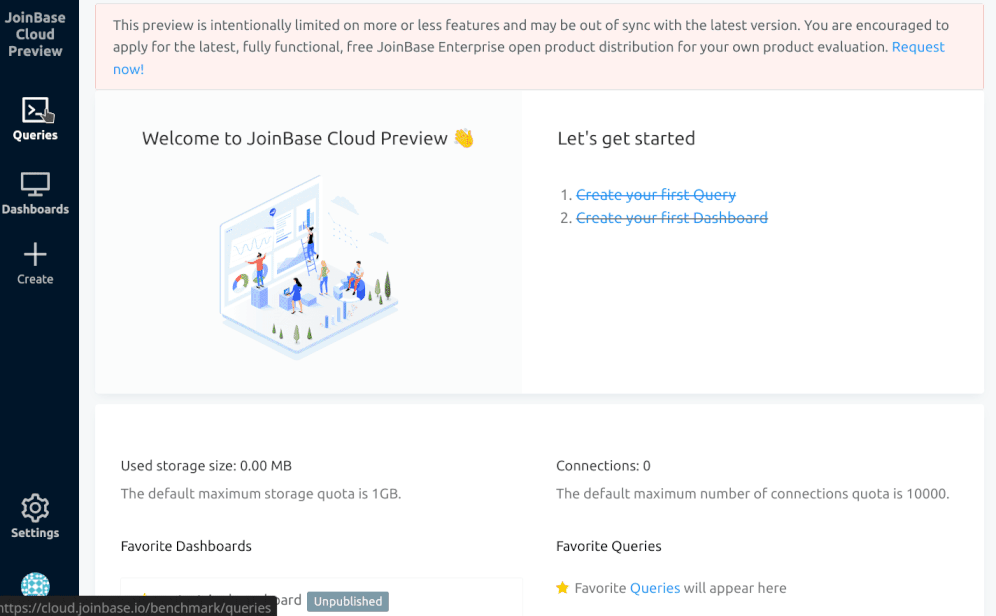Open the Queries section in the sidebar

tap(35, 118)
